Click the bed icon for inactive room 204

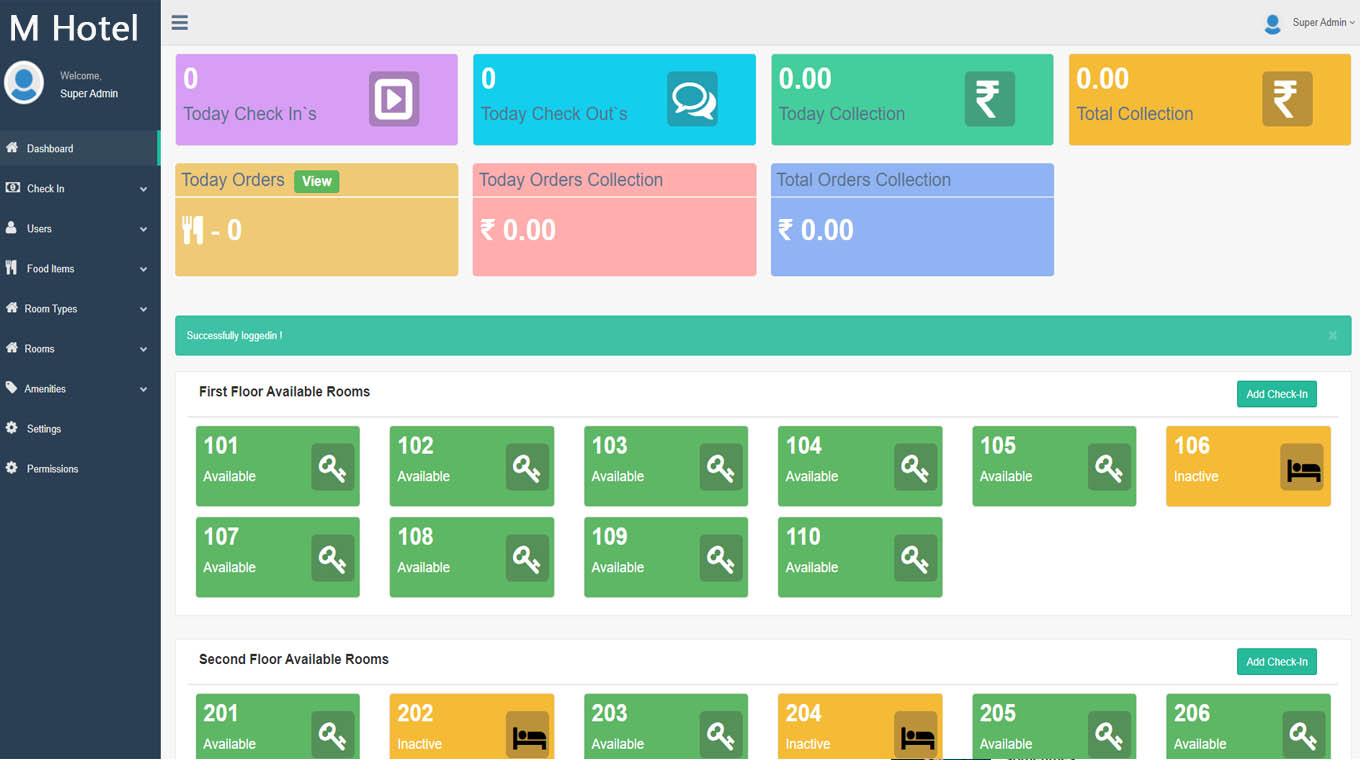click(915, 735)
